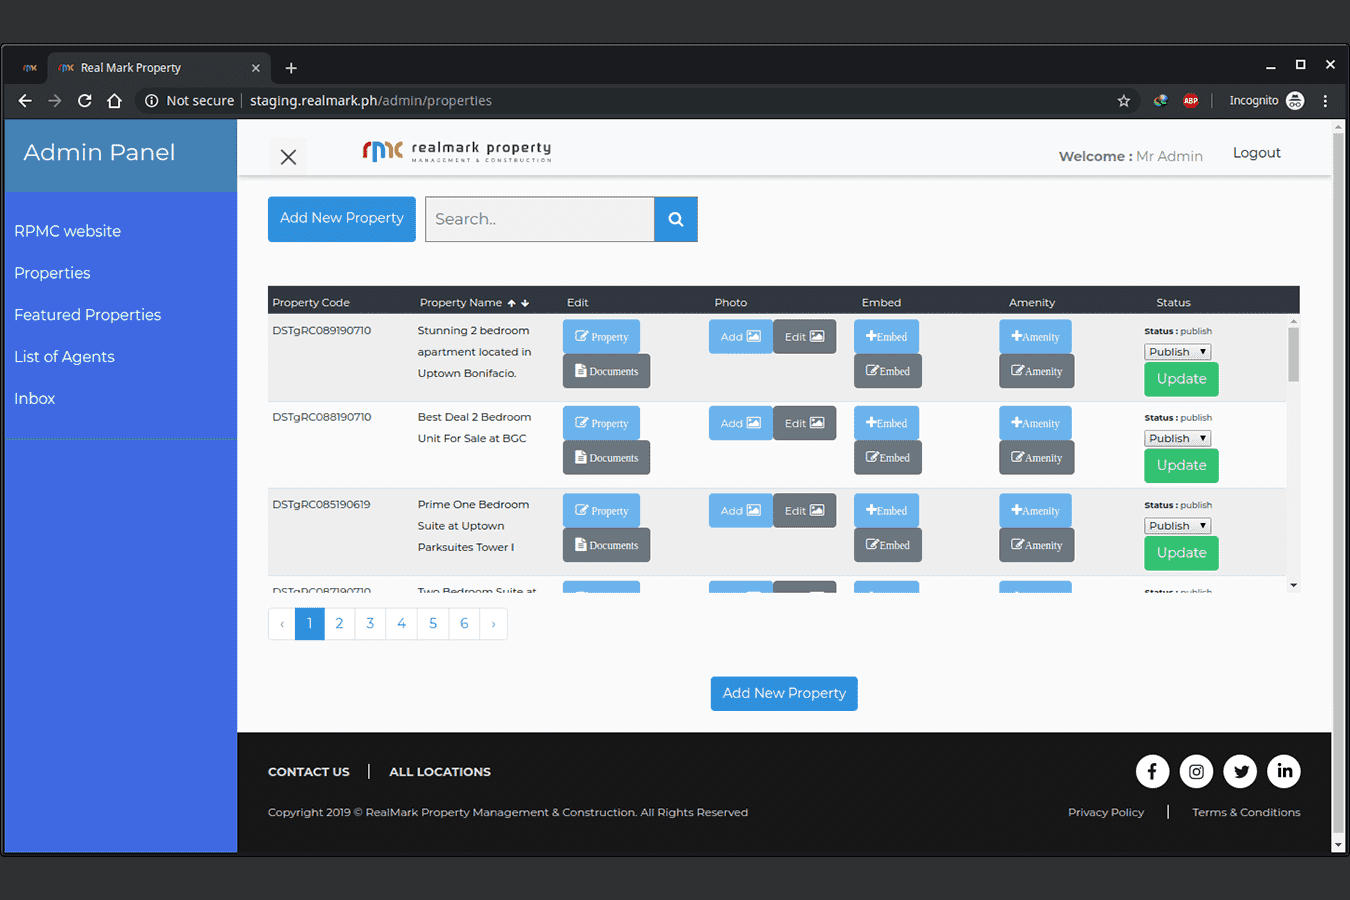Click the browser address bar URL
The height and width of the screenshot is (900, 1350).
(x=371, y=100)
